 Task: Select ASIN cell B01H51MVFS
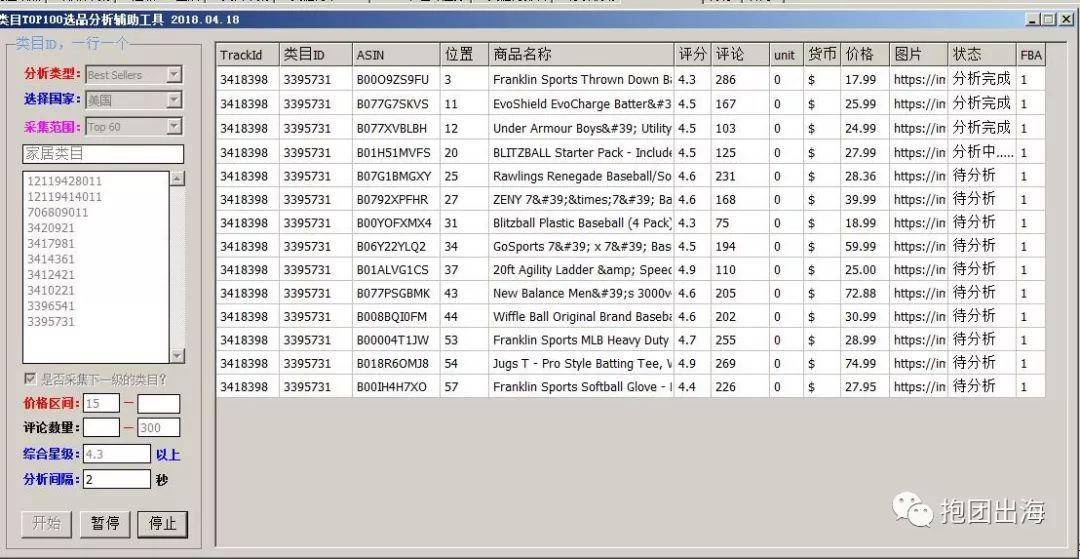[x=396, y=152]
